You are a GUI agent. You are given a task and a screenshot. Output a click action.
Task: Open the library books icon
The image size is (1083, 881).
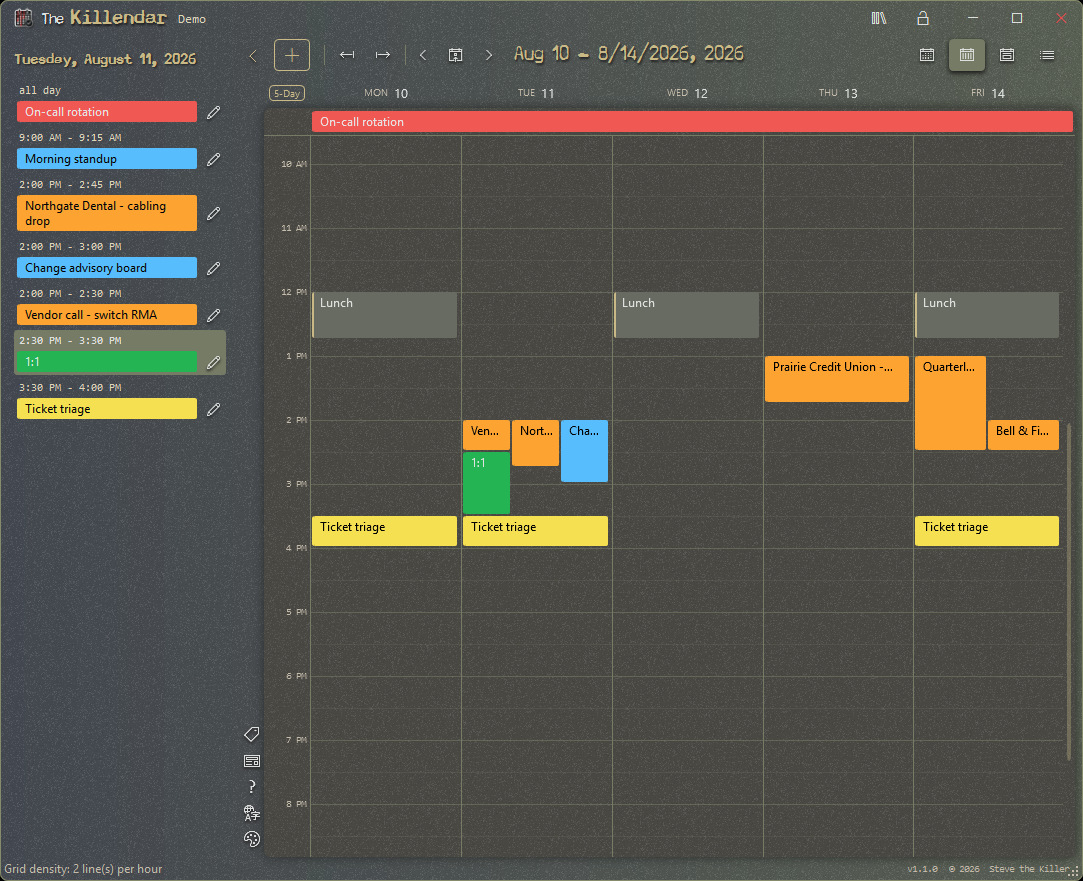pyautogui.click(x=879, y=19)
